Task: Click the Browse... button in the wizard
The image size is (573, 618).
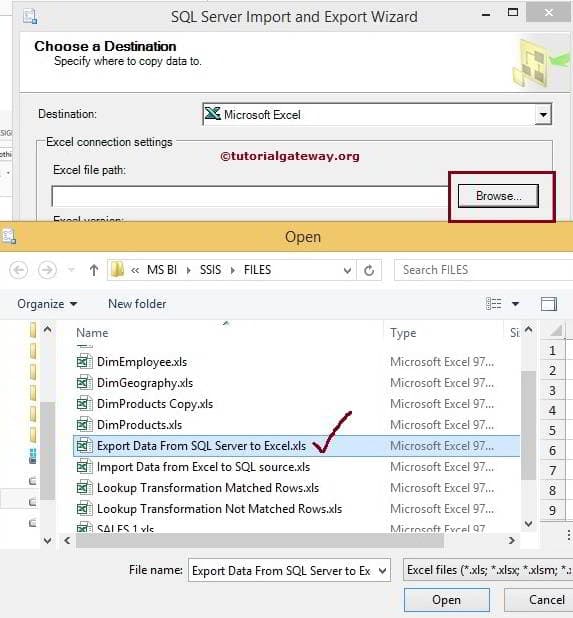Action: [x=498, y=196]
